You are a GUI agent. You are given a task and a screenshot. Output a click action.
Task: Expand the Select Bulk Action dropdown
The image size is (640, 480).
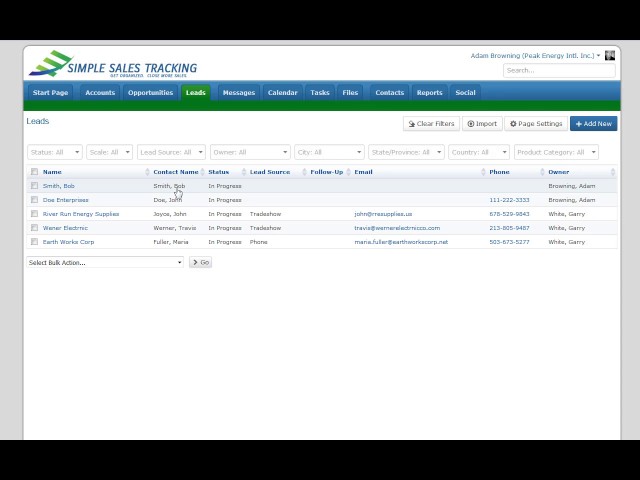click(x=105, y=262)
